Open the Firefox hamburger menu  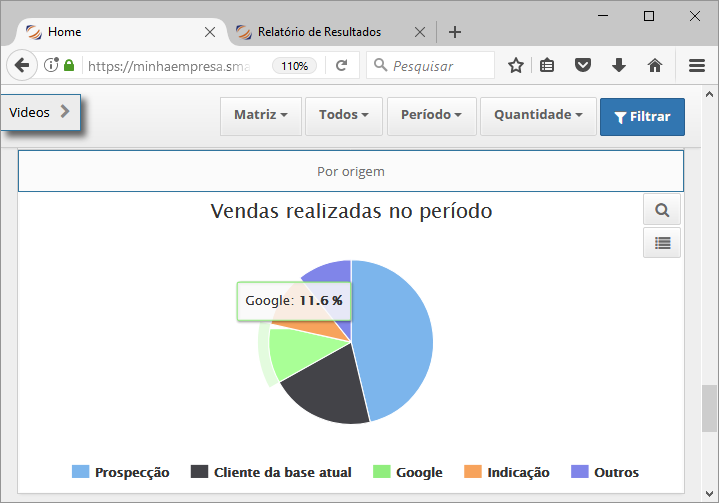697,66
